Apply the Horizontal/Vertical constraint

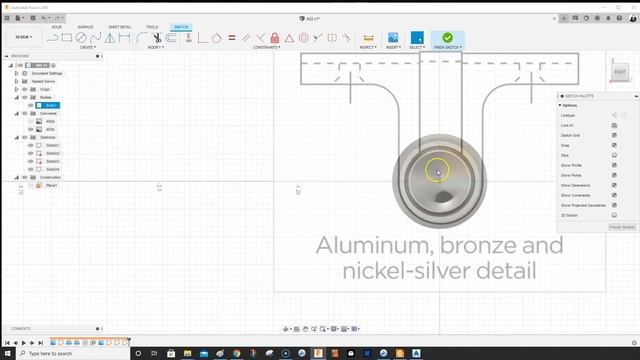(189, 38)
